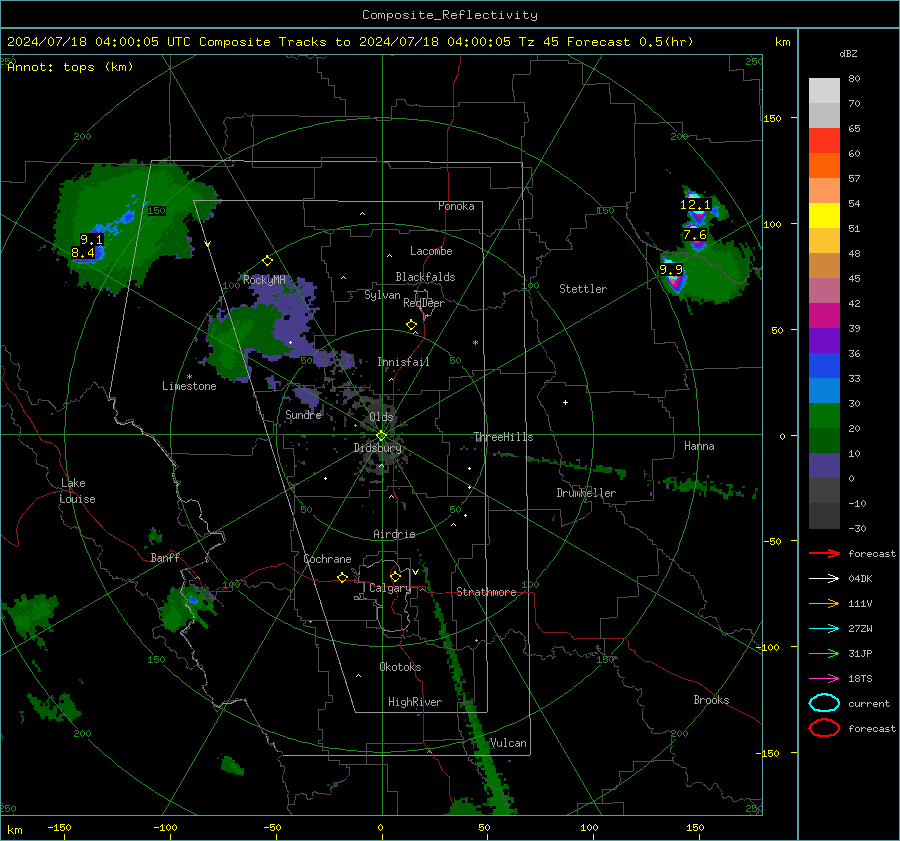Click the Drumheller city label

tap(586, 493)
